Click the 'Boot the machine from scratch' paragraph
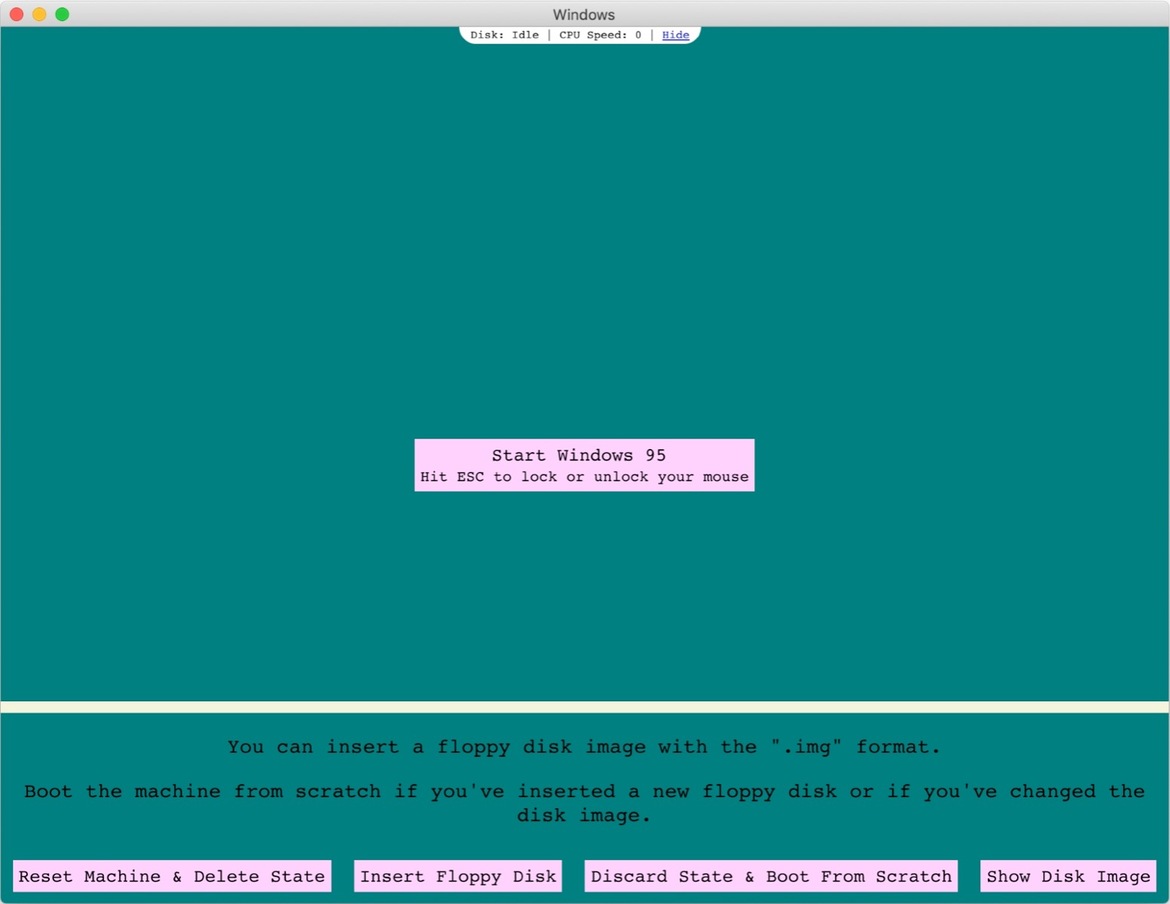This screenshot has width=1170, height=904. (x=584, y=803)
